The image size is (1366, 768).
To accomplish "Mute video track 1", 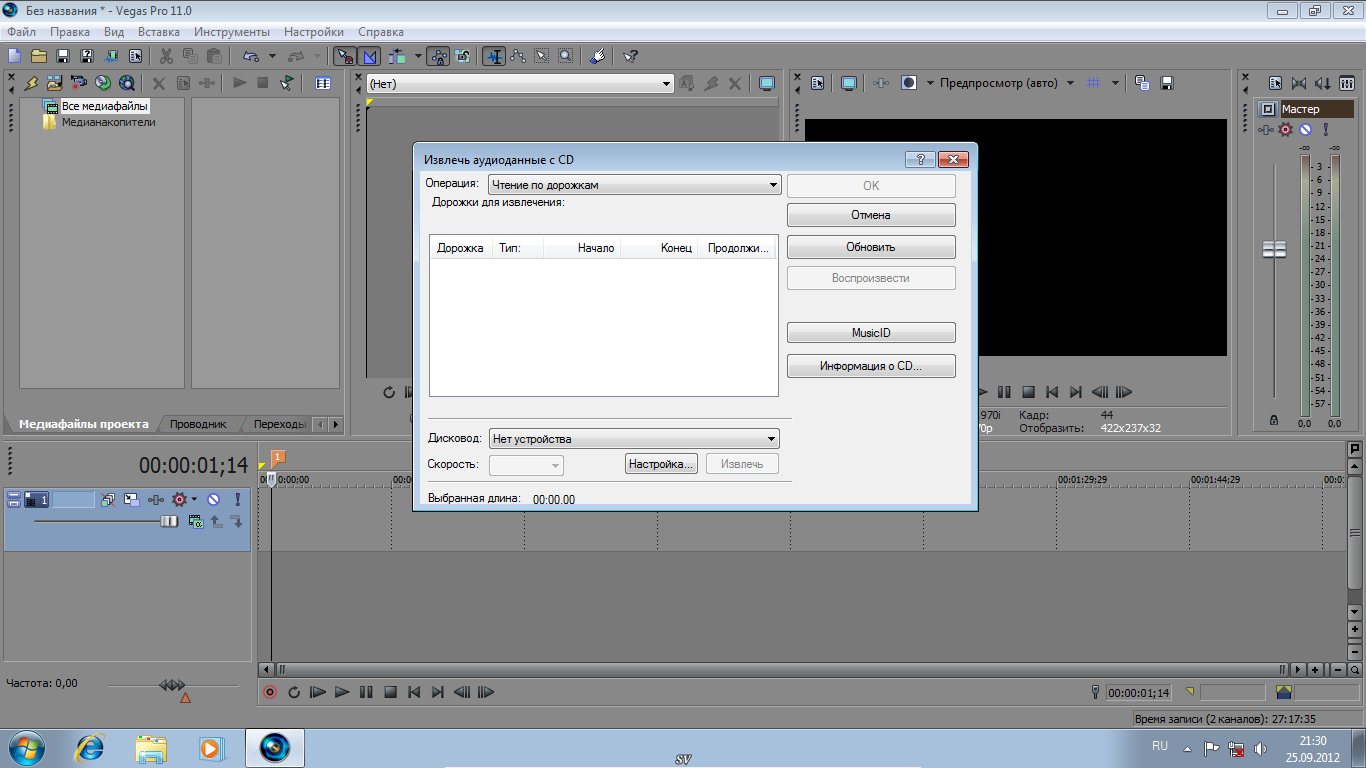I will [213, 499].
